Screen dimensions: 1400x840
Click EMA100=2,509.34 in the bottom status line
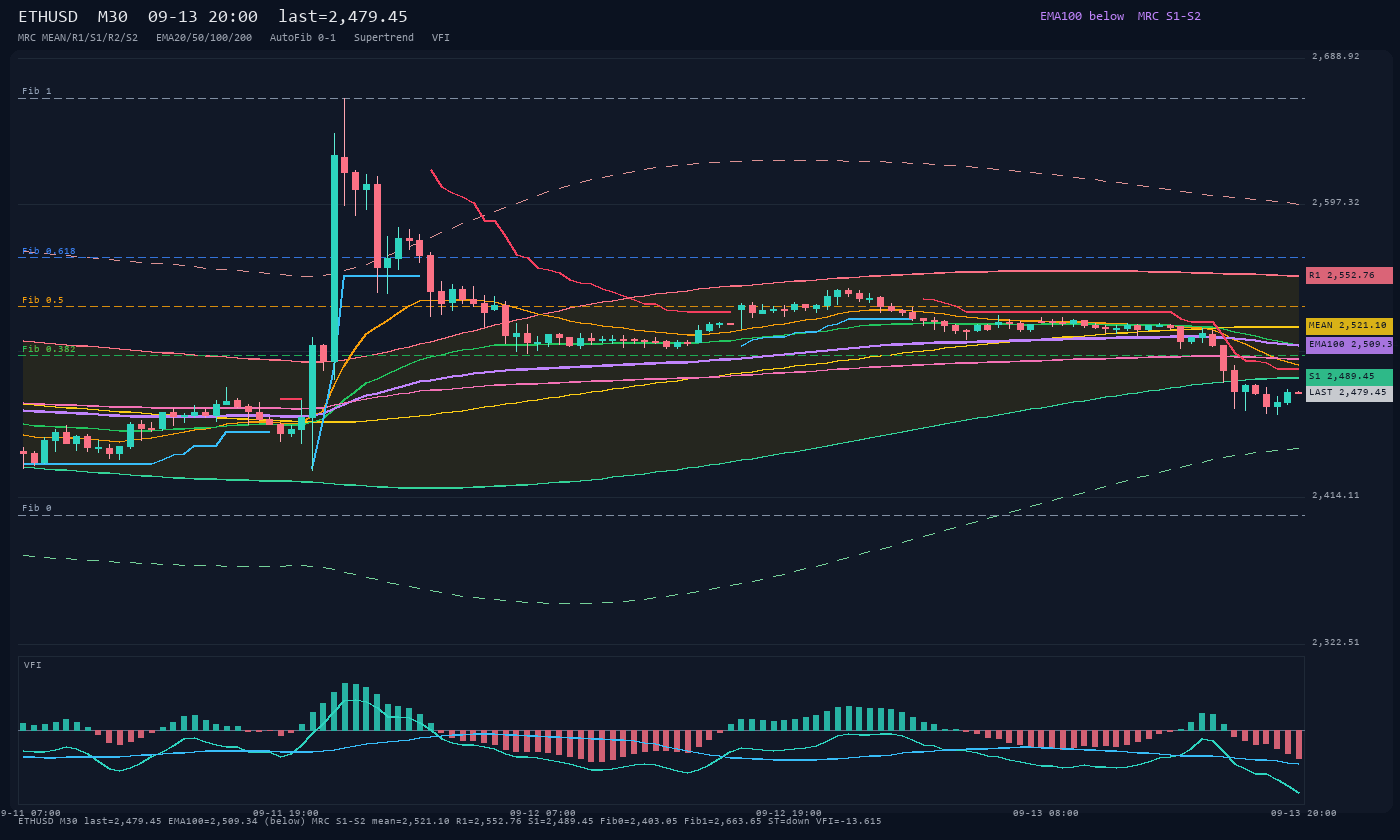point(213,821)
